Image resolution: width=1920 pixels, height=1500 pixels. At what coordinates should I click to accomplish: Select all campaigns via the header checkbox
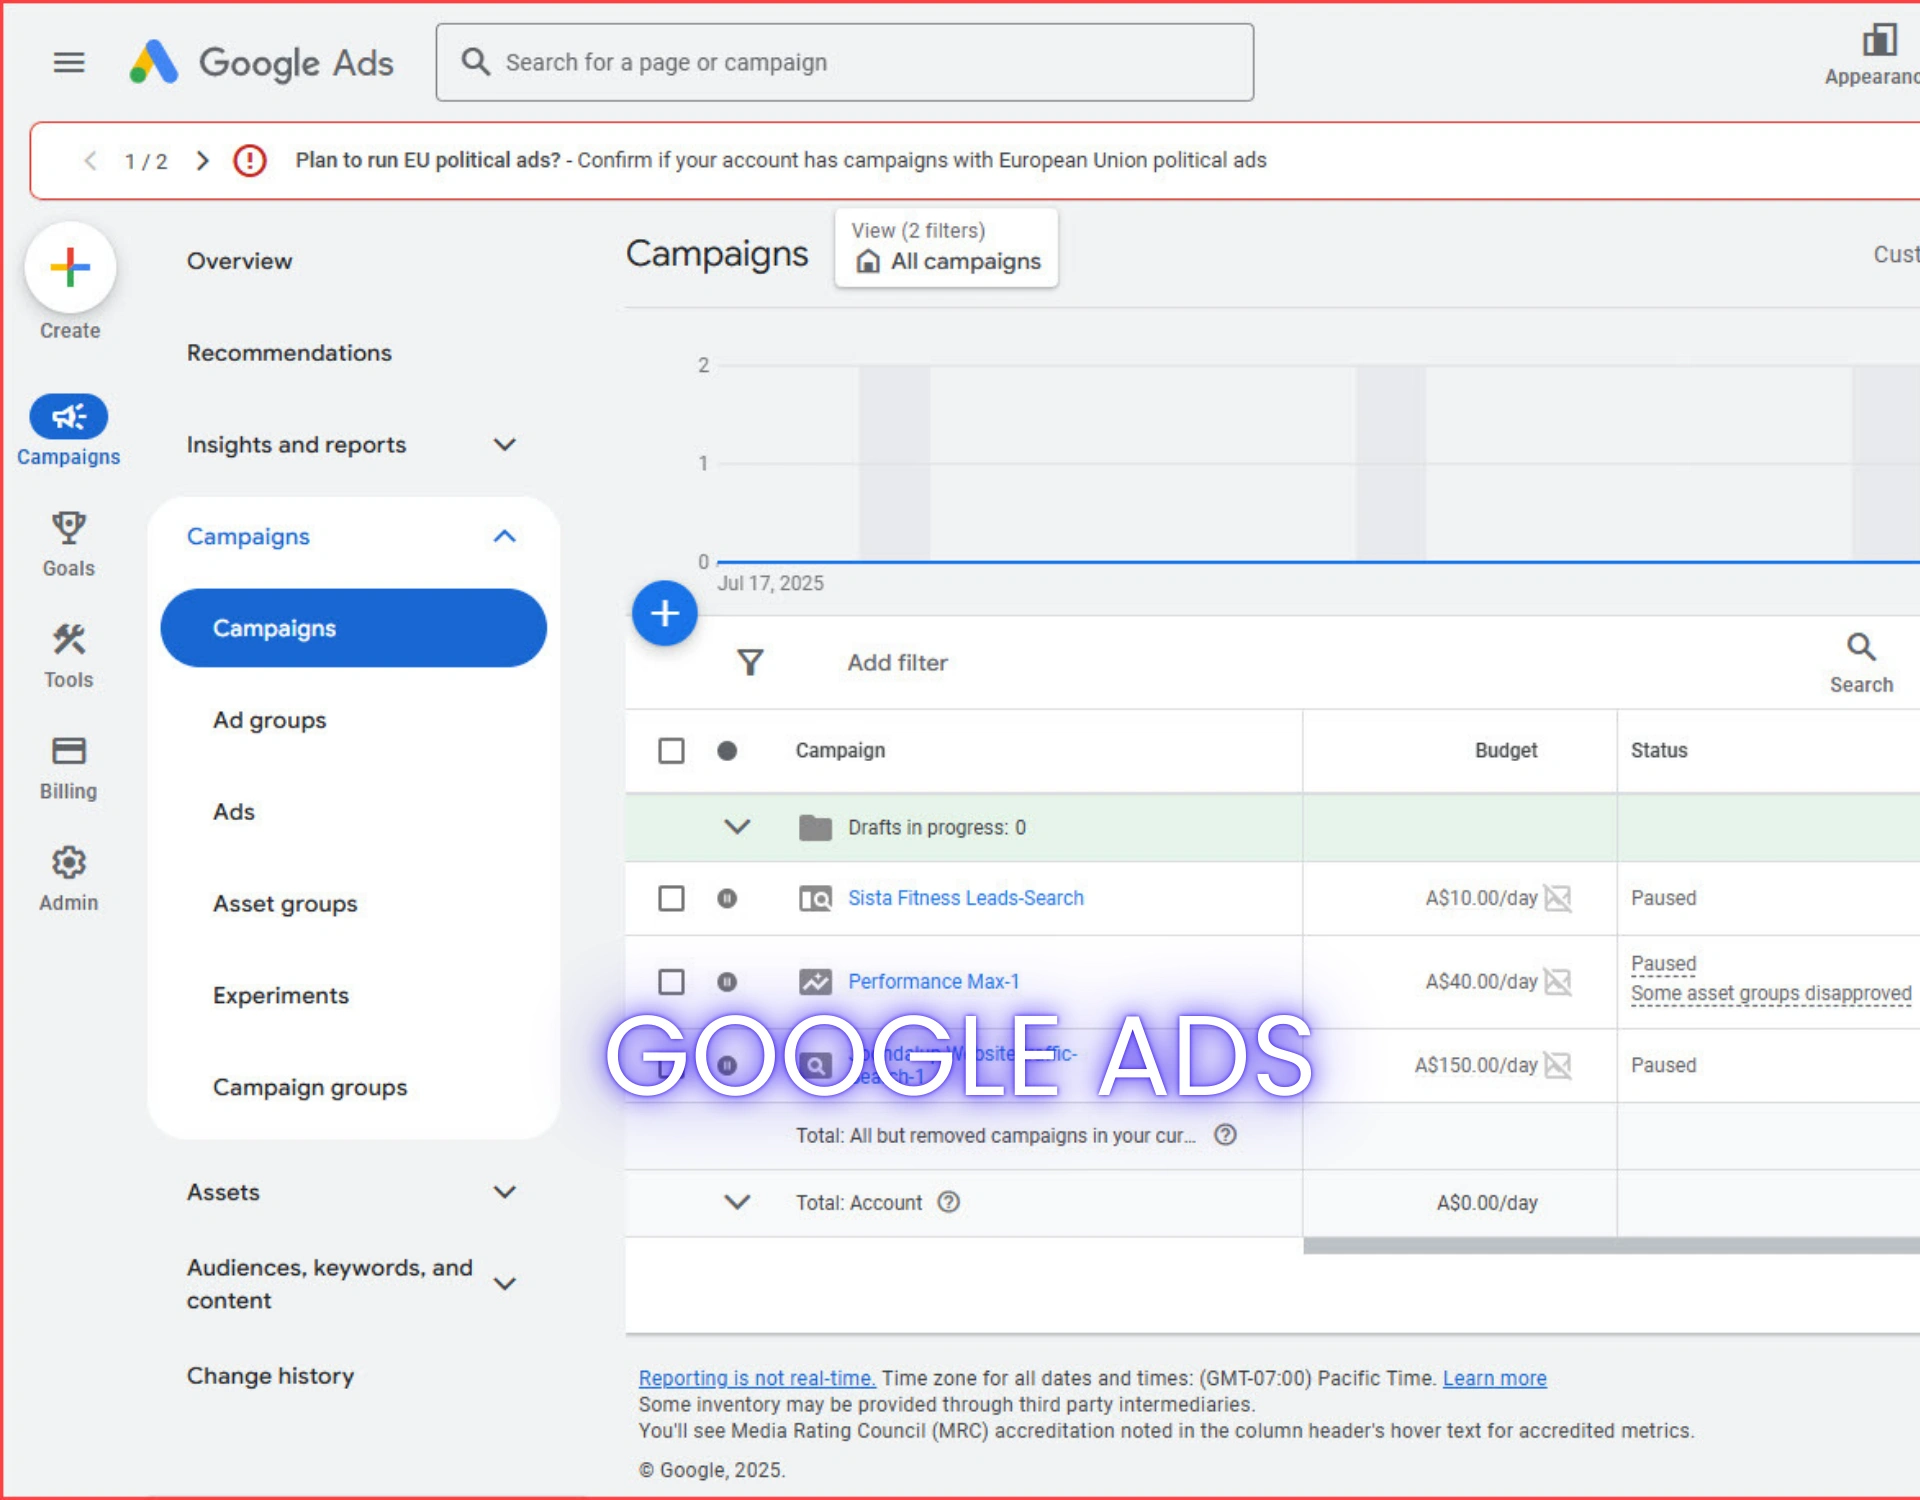[x=671, y=750]
